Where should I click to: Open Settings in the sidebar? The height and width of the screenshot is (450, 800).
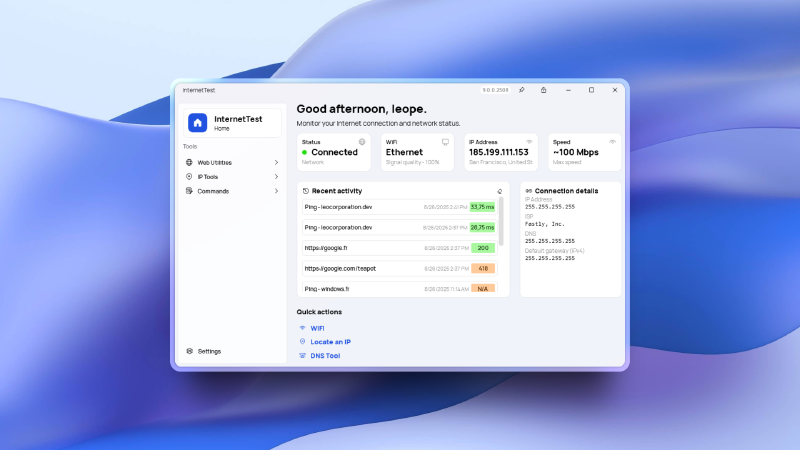232,351
